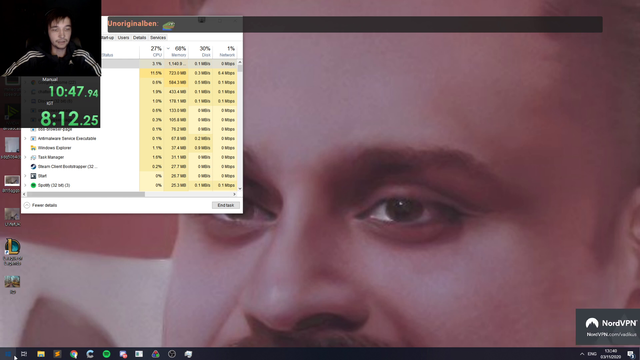The width and height of the screenshot is (640, 360).
Task: Open Task View from the taskbar
Action: pyautogui.click(x=24, y=354)
